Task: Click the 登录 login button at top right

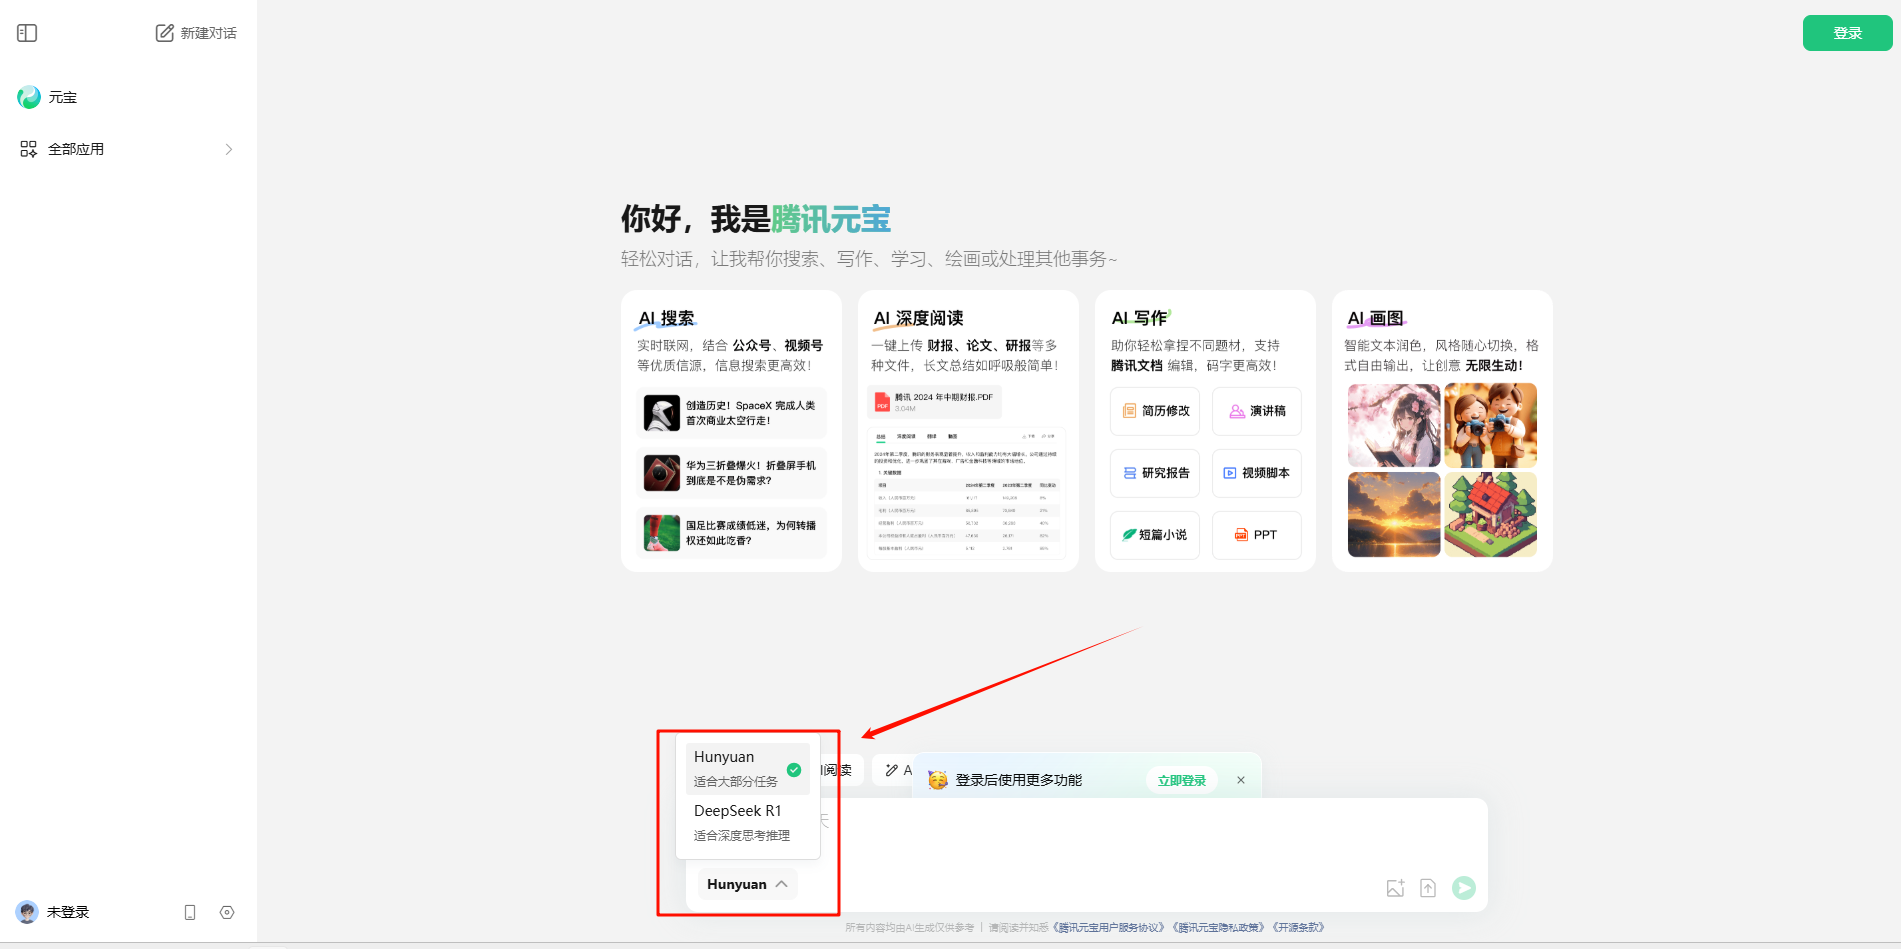Action: pos(1847,33)
